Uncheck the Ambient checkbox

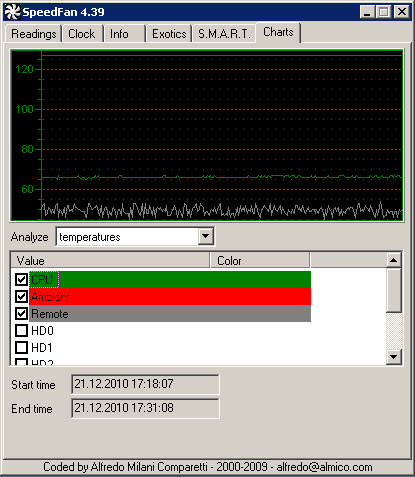click(x=21, y=296)
